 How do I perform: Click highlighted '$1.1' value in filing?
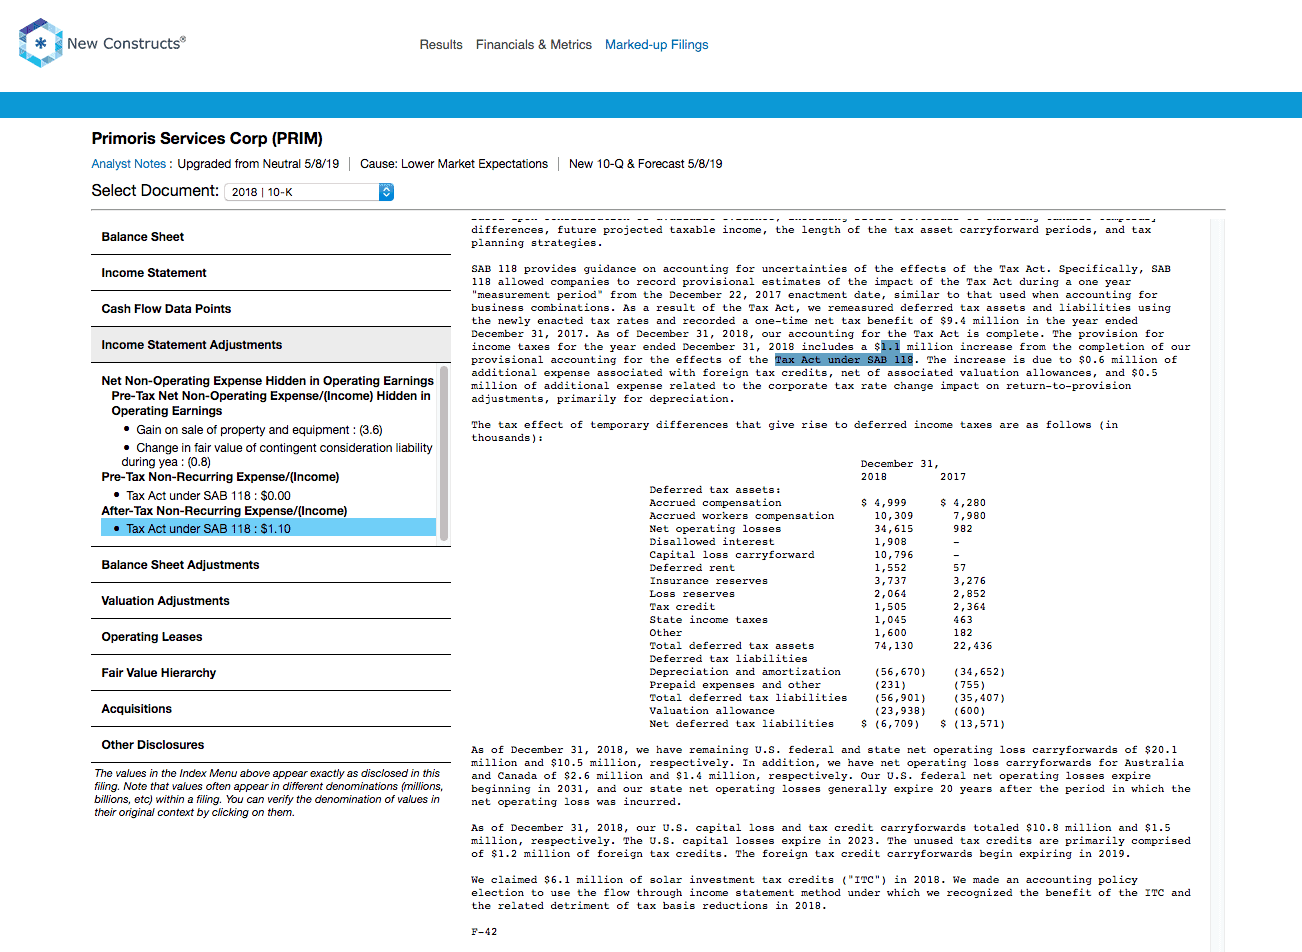(890, 347)
